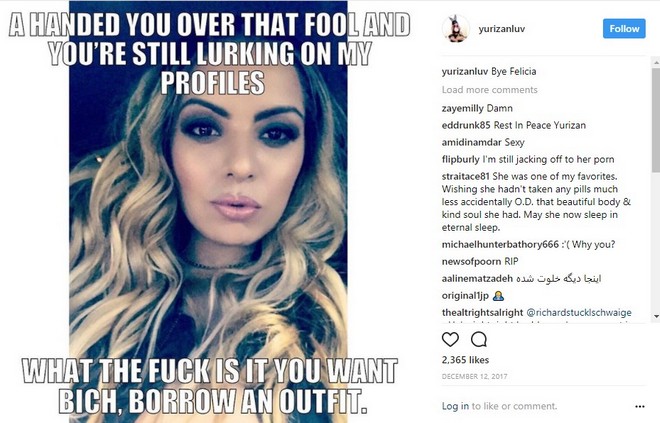This screenshot has height=423, width=660.
Task: Click the scrollbar down arrow
Action: (656, 317)
